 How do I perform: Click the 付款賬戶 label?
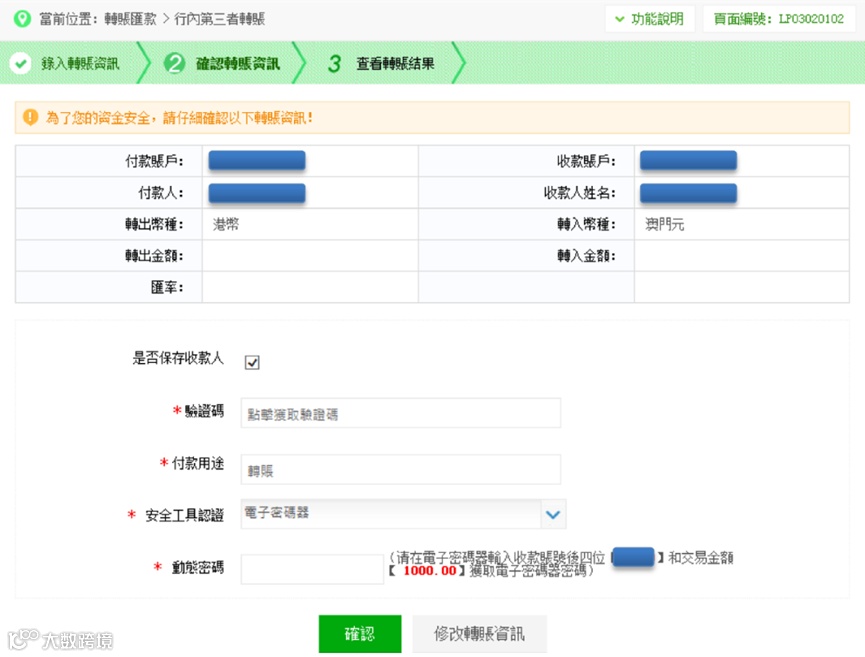(x=154, y=161)
